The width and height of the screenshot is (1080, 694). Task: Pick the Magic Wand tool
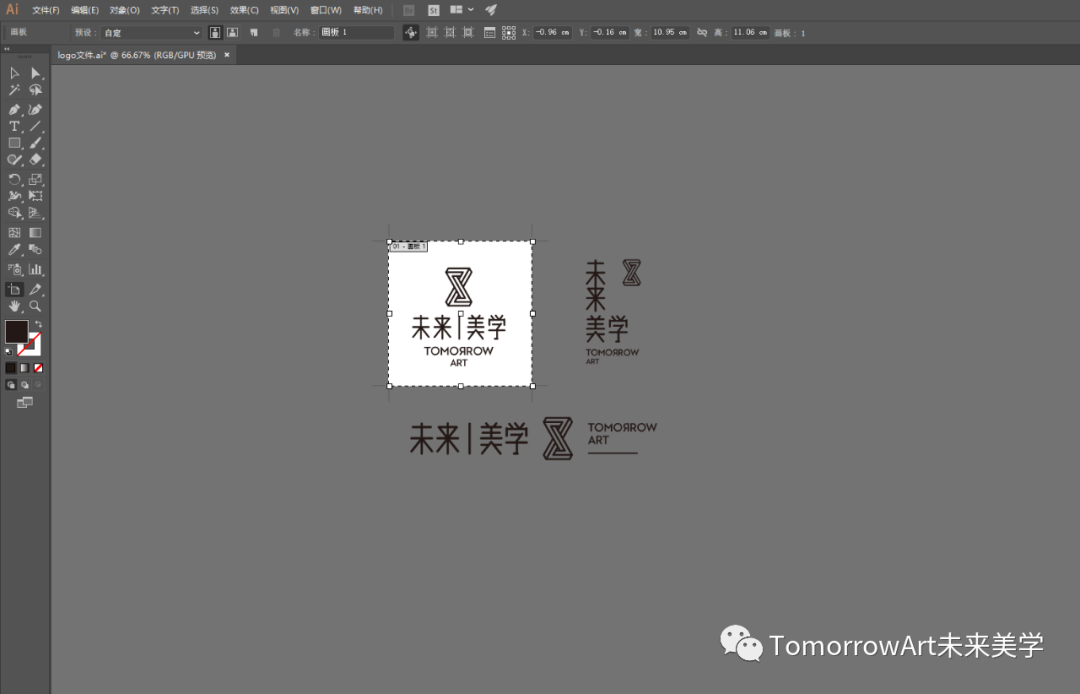click(x=14, y=90)
